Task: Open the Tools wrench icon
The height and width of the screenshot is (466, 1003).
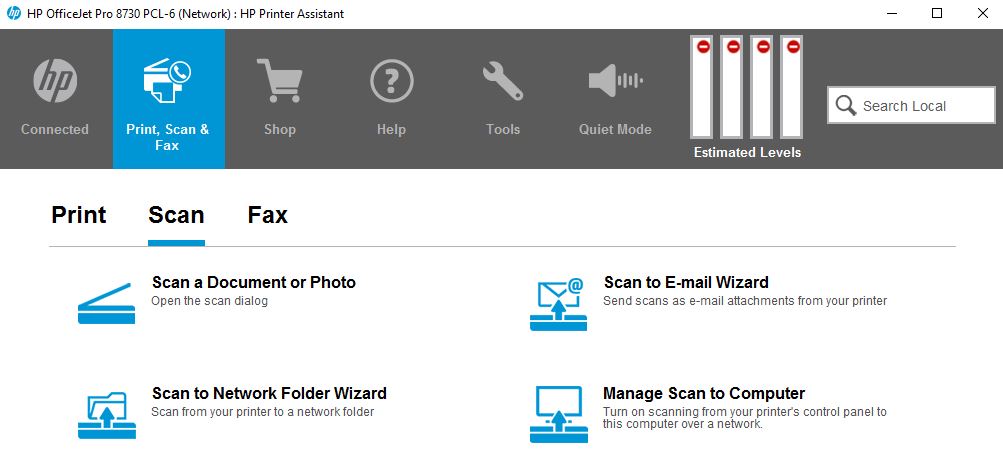Action: click(503, 81)
